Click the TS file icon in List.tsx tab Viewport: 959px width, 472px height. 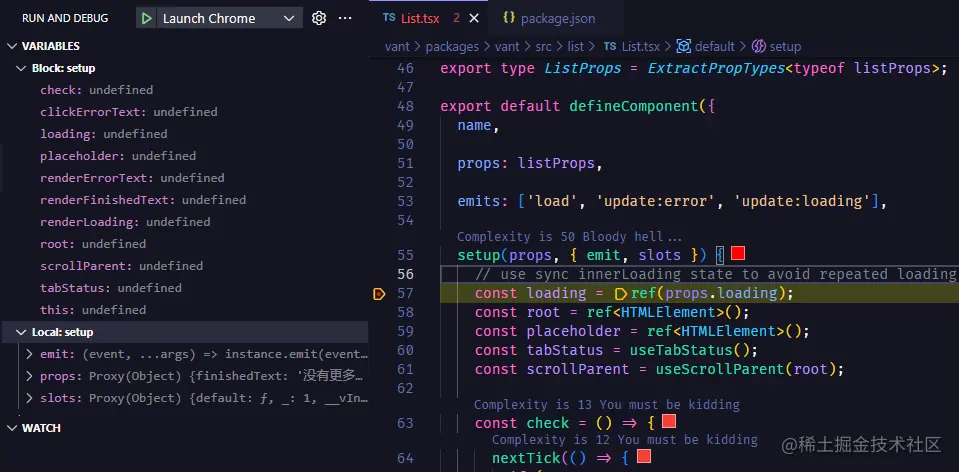coord(389,18)
